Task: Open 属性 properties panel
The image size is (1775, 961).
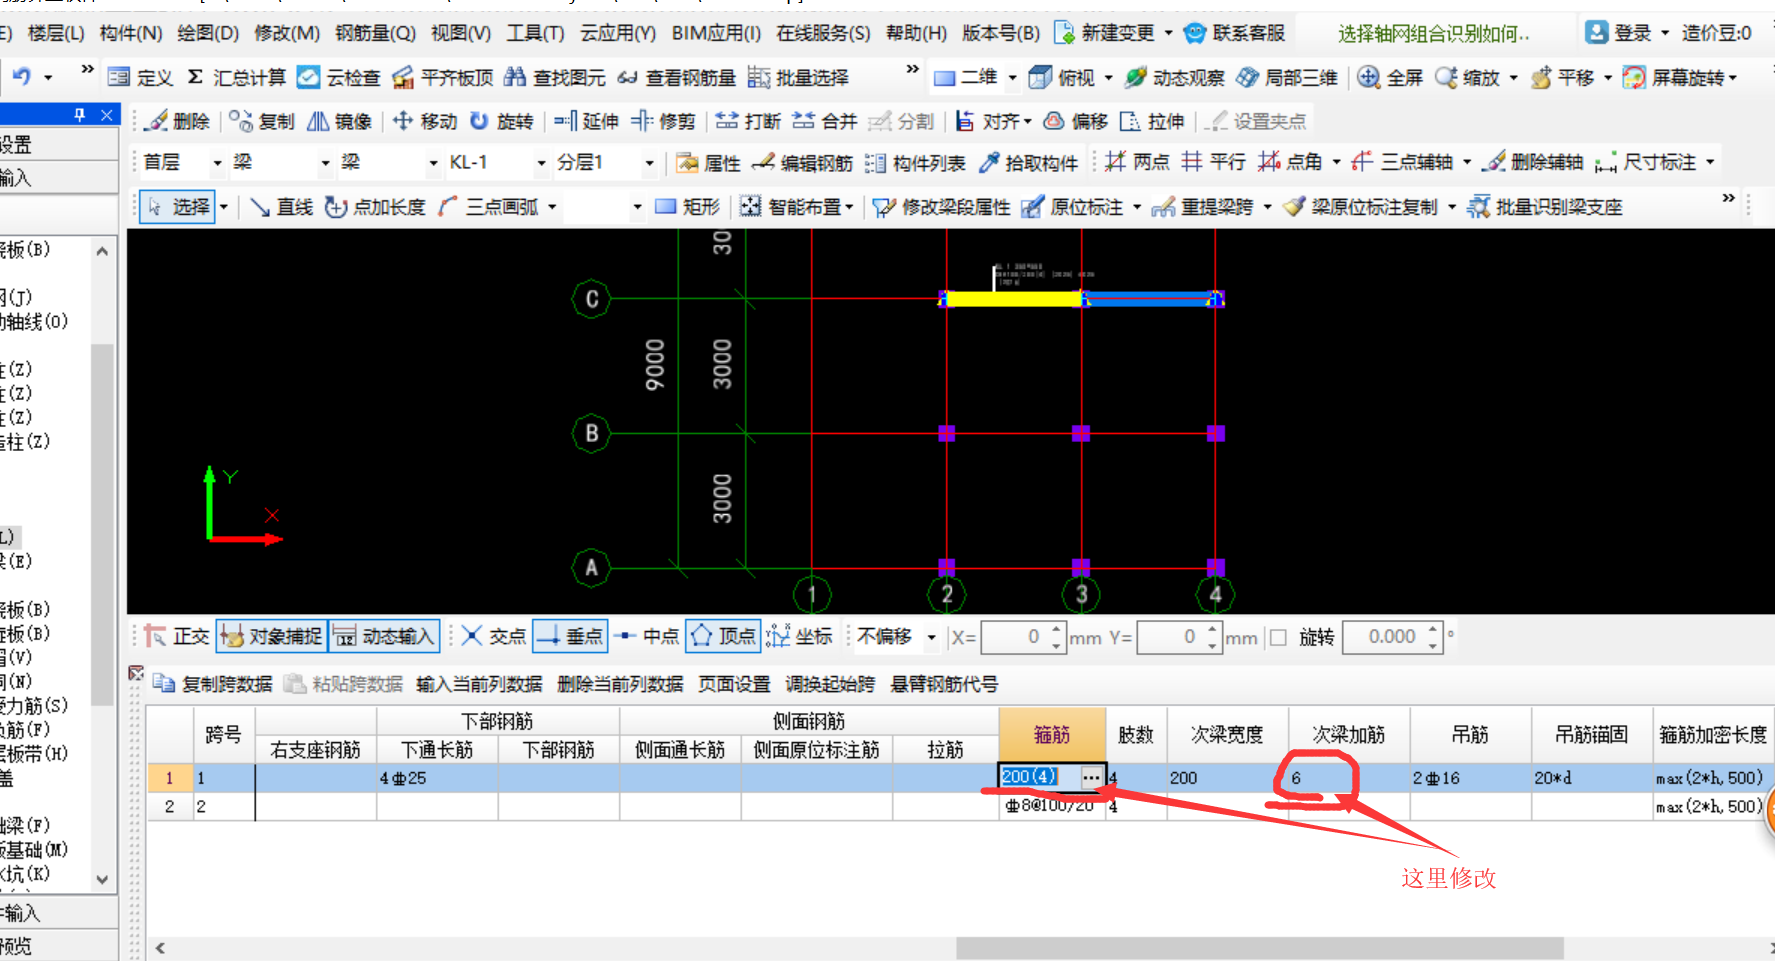Action: coord(708,163)
